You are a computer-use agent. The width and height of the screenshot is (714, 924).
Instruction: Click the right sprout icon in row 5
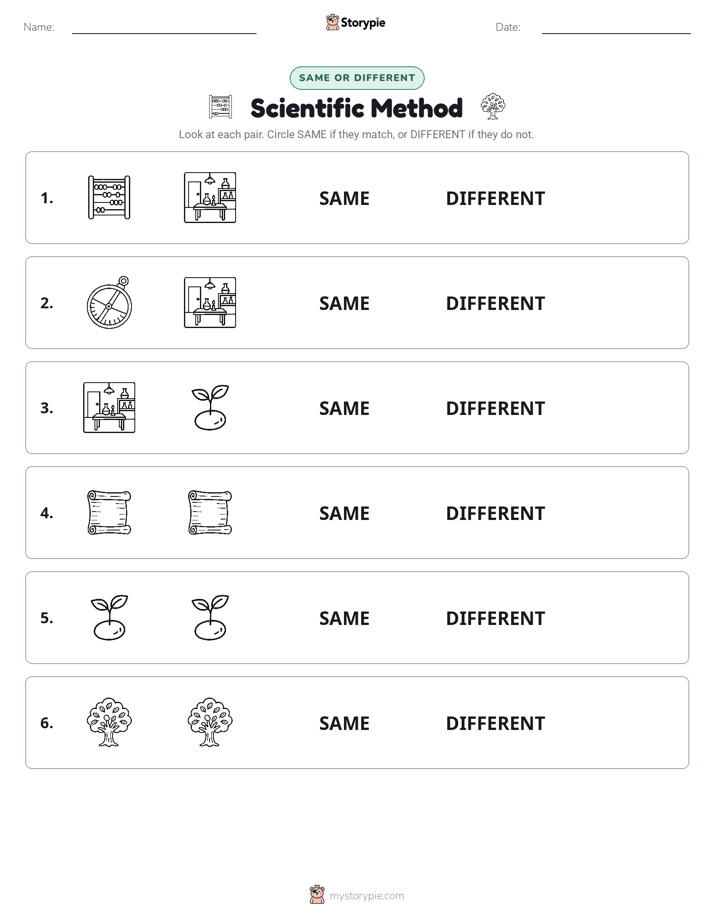[x=210, y=617]
